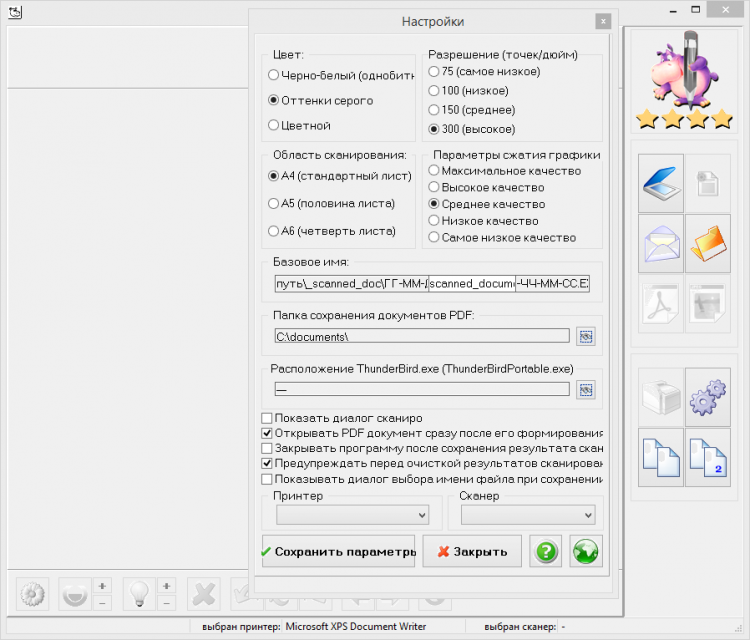Select Цветной color mode
Image resolution: width=750 pixels, height=640 pixels.
tap(299, 125)
